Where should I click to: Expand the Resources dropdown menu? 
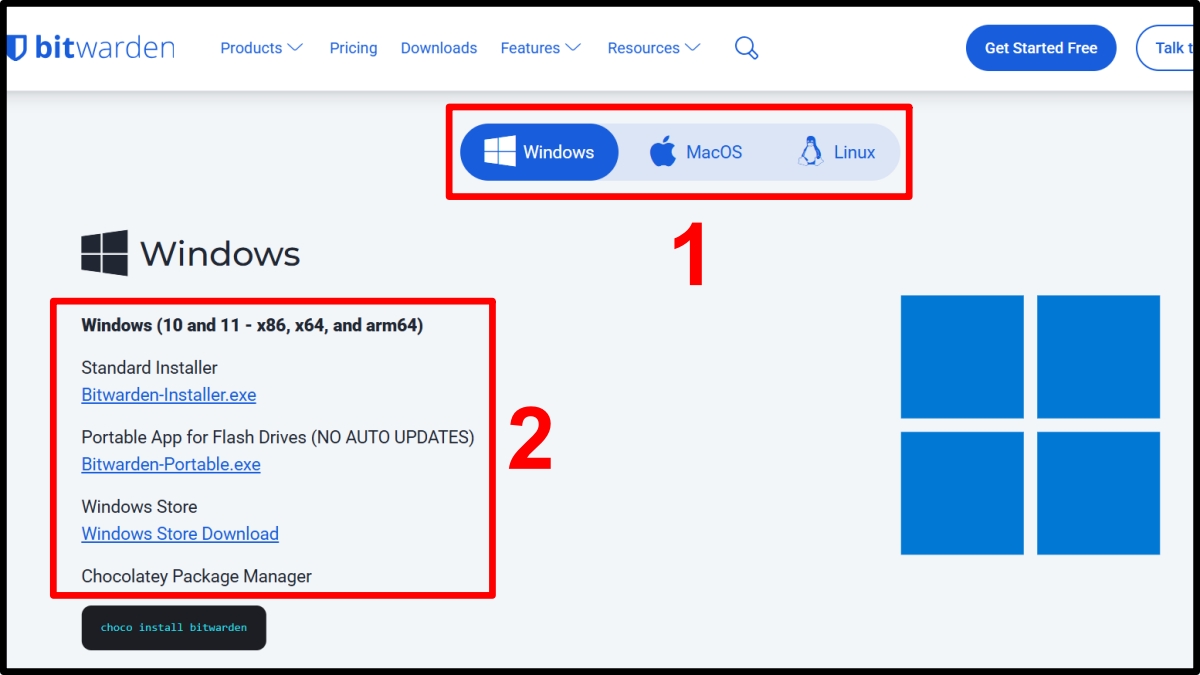[x=654, y=48]
